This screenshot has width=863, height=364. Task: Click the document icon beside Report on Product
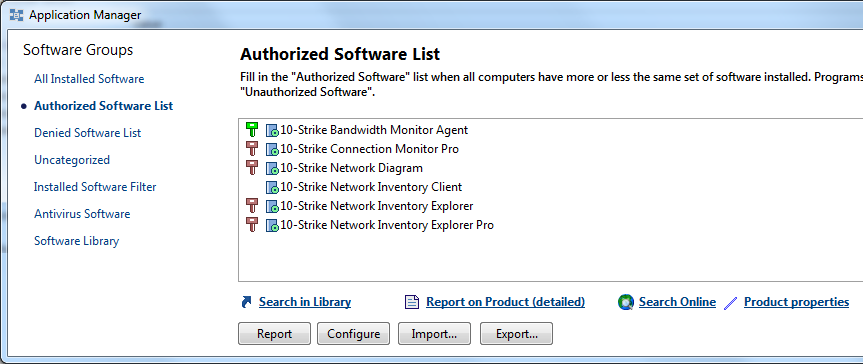click(x=412, y=302)
